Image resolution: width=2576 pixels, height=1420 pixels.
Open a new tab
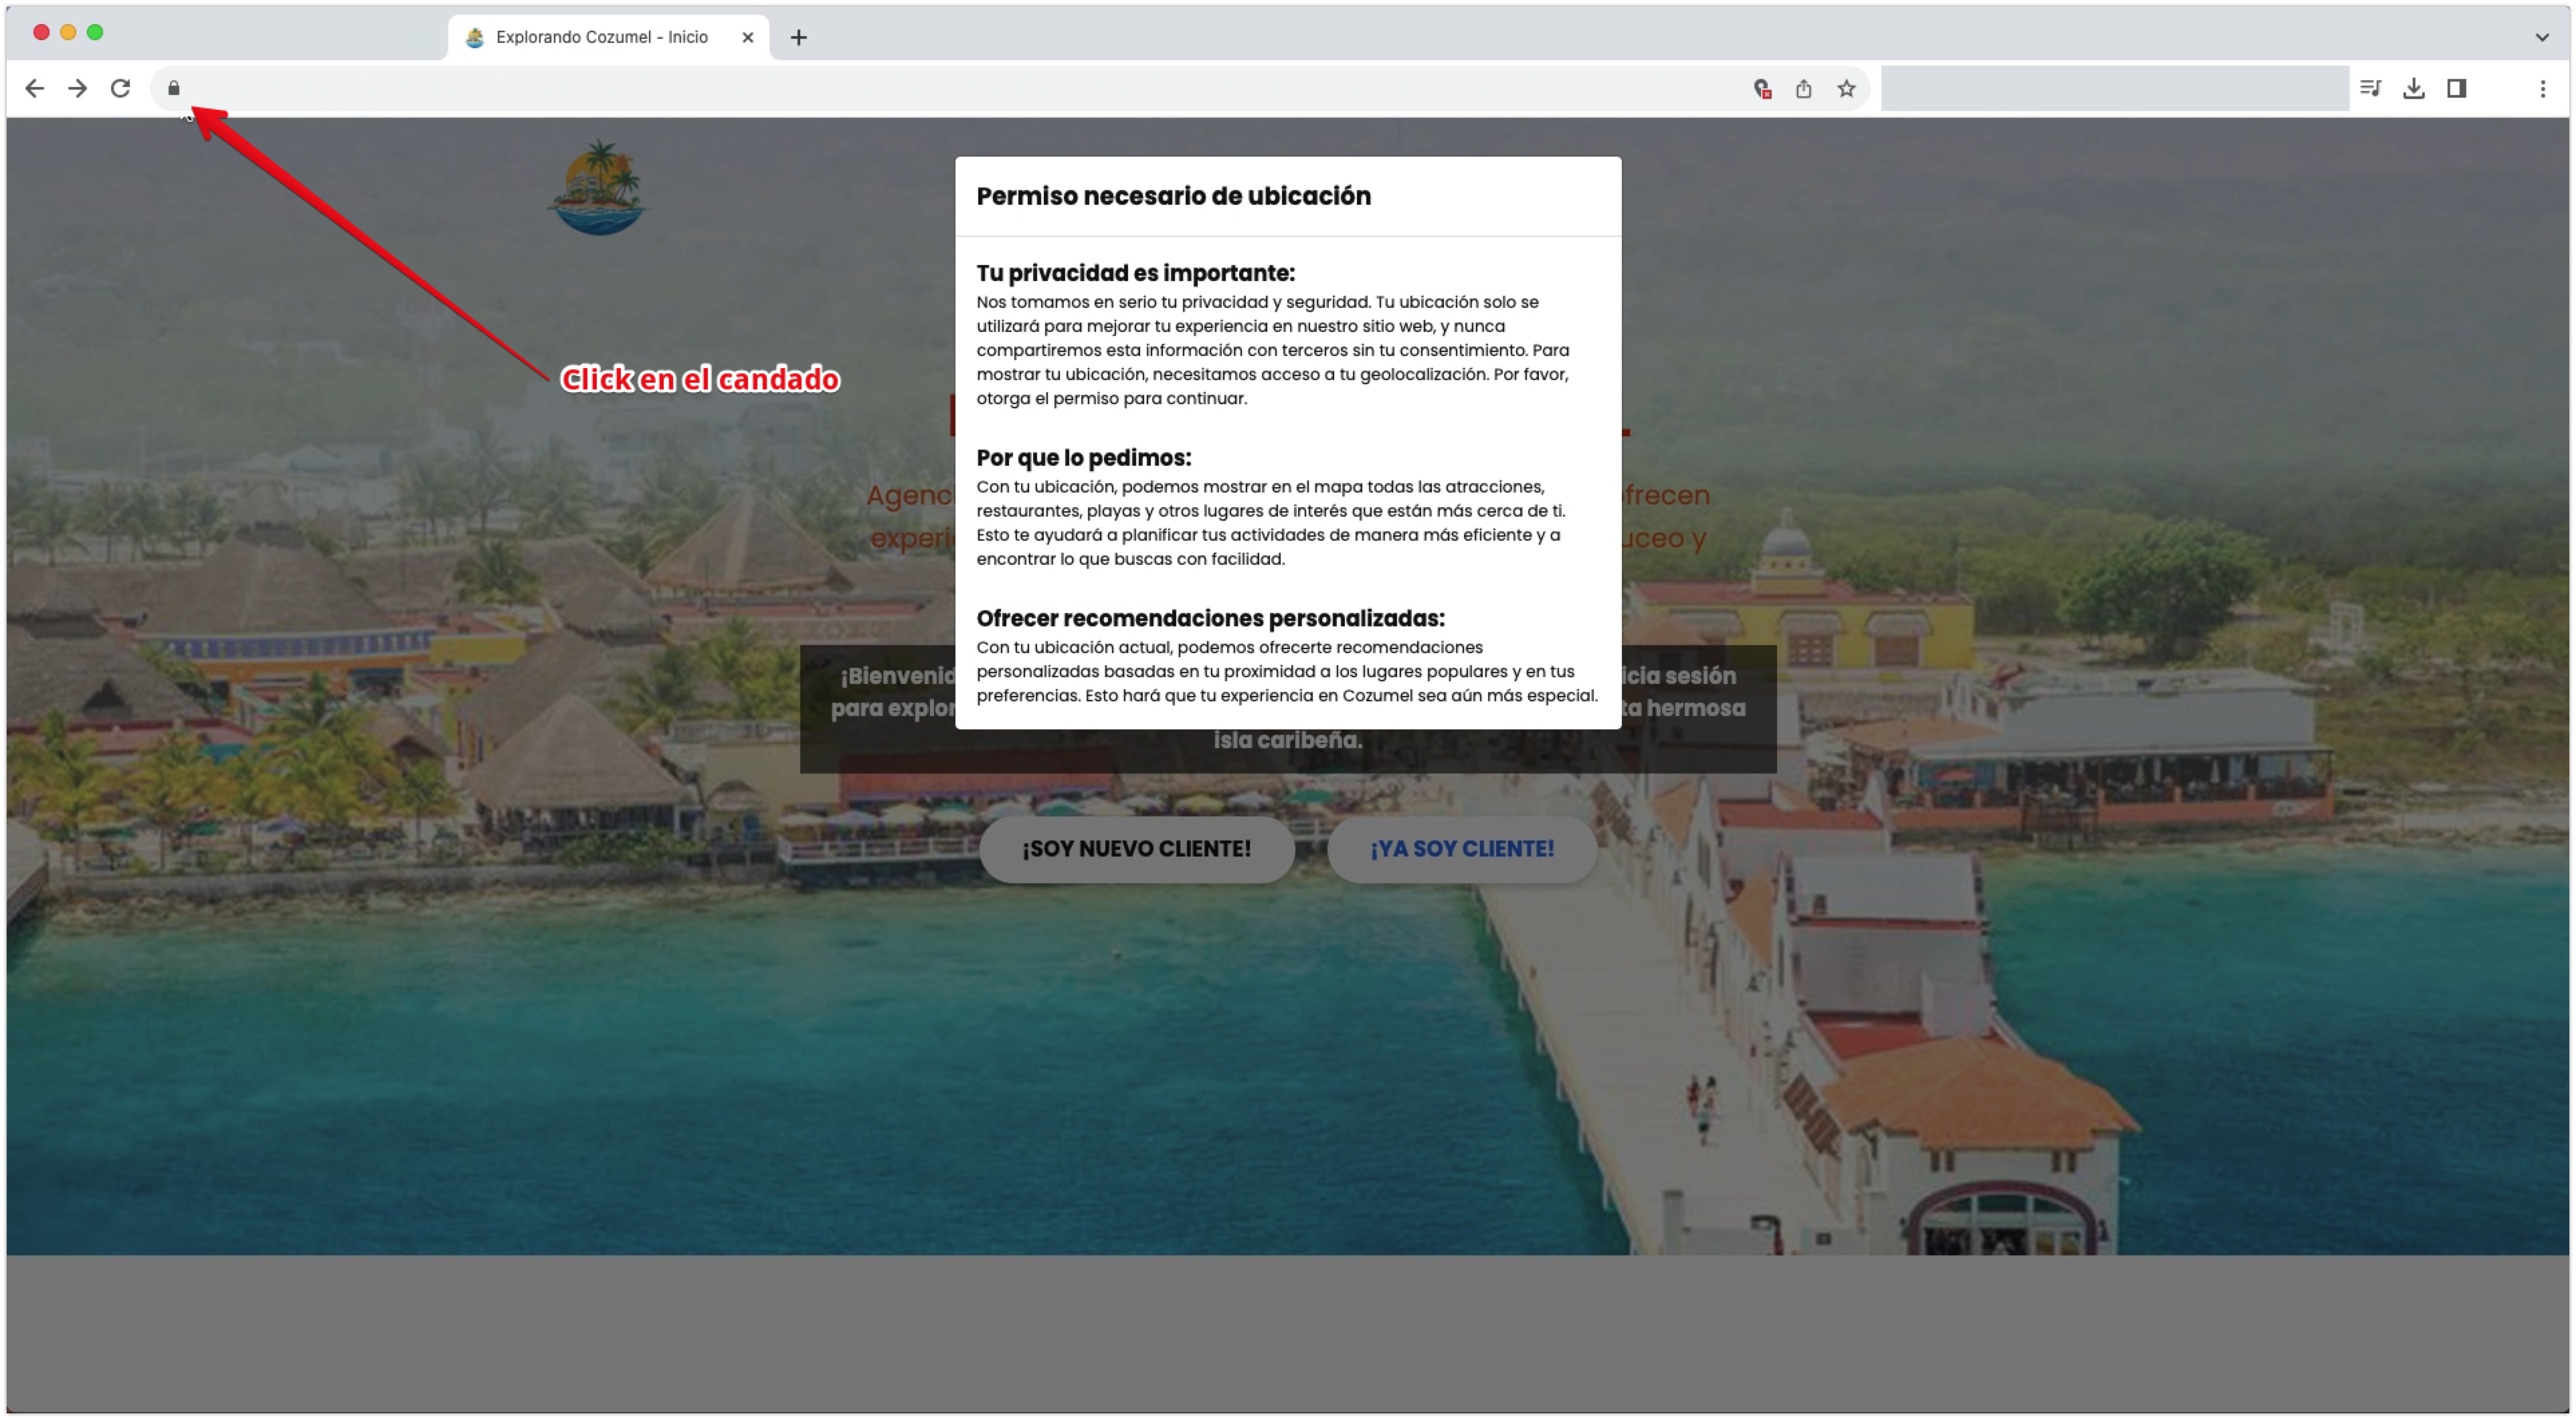coord(798,37)
